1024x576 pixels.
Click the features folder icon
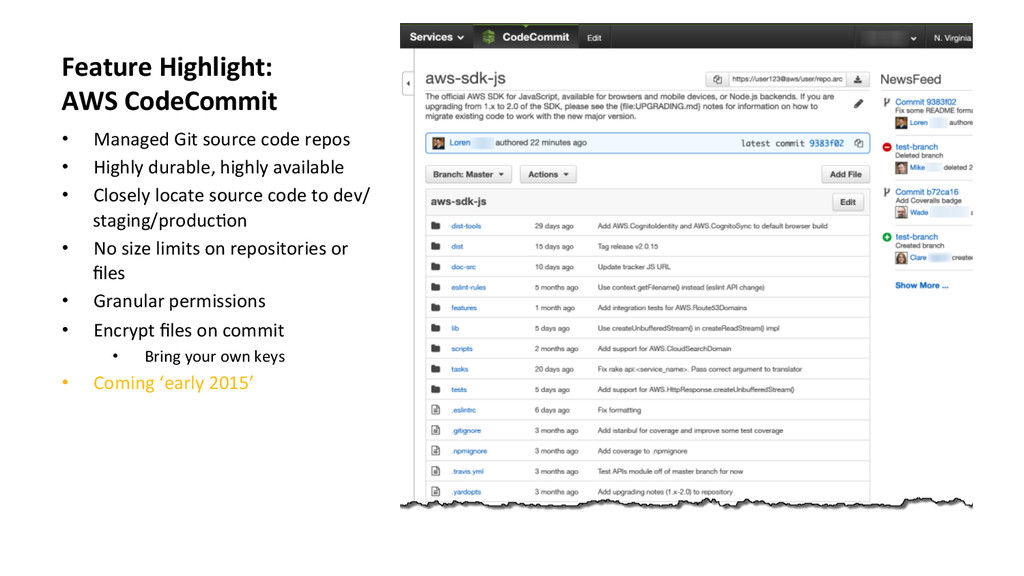click(x=436, y=308)
